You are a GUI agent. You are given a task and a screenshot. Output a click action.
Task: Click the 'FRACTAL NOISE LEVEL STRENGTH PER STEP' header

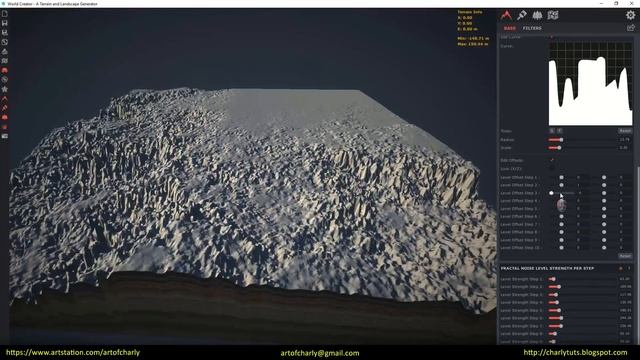pyautogui.click(x=547, y=268)
